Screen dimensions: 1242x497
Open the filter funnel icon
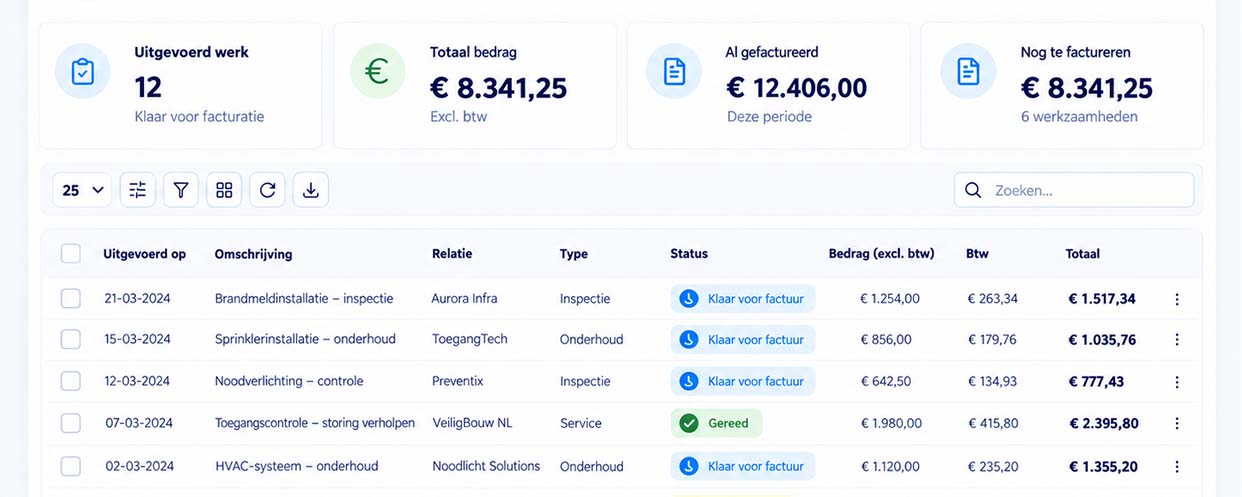pyautogui.click(x=181, y=190)
